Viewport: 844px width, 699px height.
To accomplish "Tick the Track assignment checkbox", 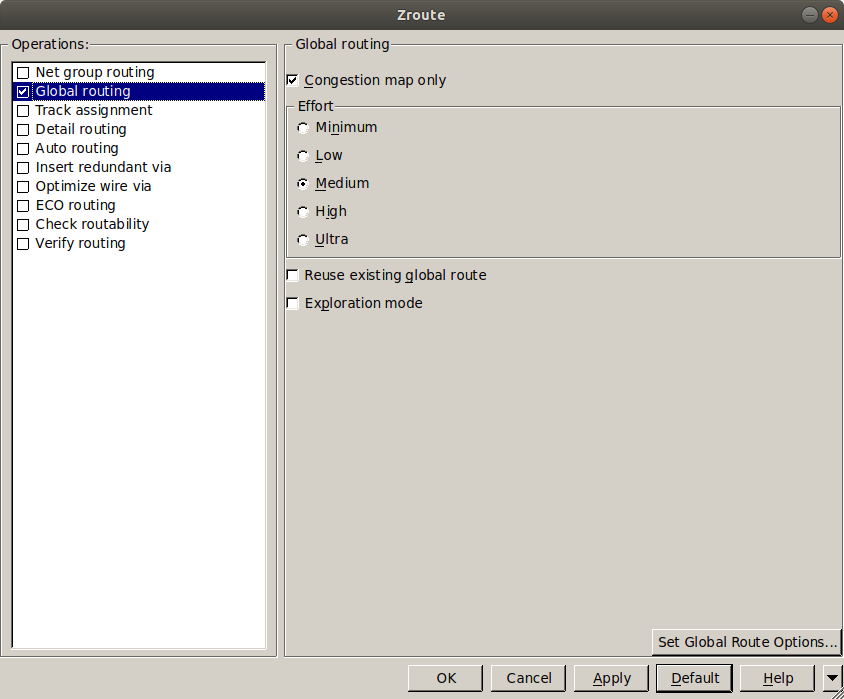I will (23, 111).
